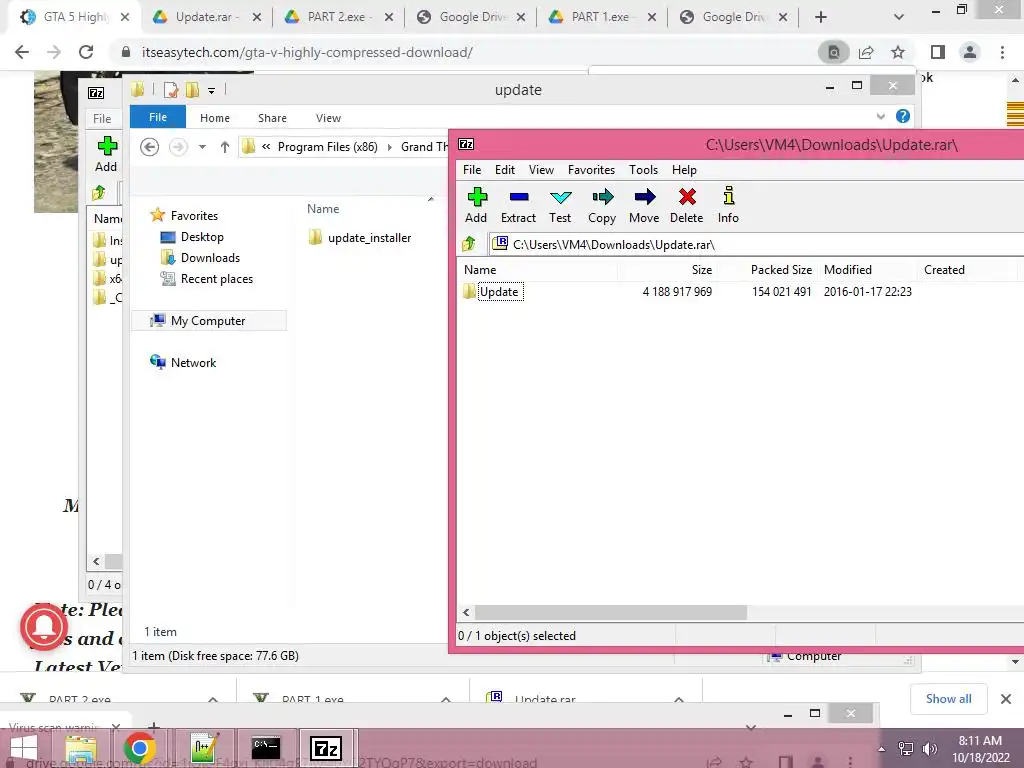1024x768 pixels.
Task: Click Add icon in Update.rar 7-Zip toolbar
Action: click(x=477, y=197)
